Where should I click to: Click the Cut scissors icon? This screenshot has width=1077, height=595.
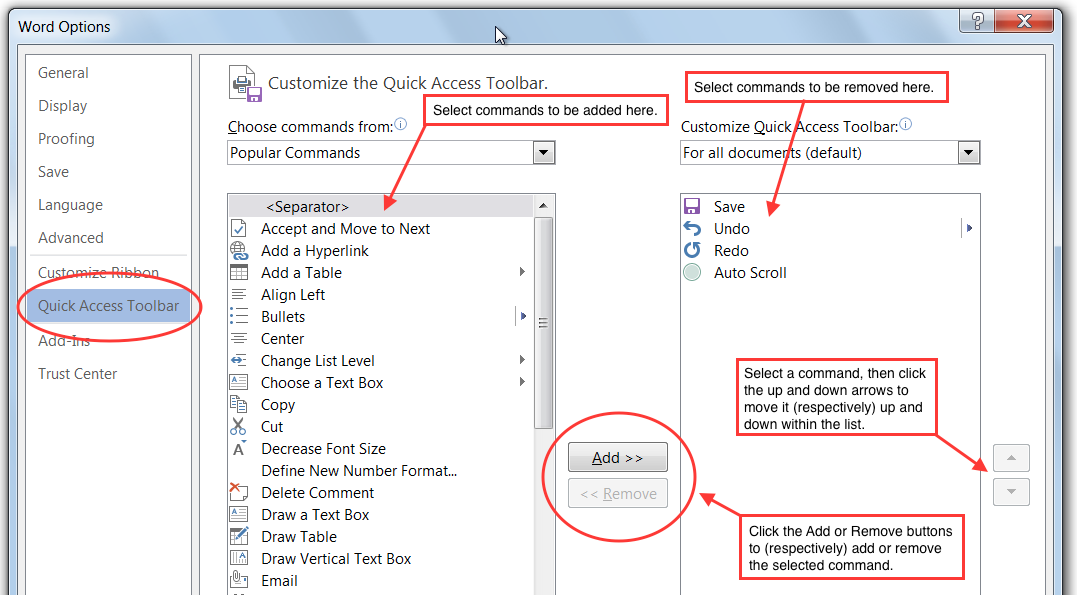238,426
